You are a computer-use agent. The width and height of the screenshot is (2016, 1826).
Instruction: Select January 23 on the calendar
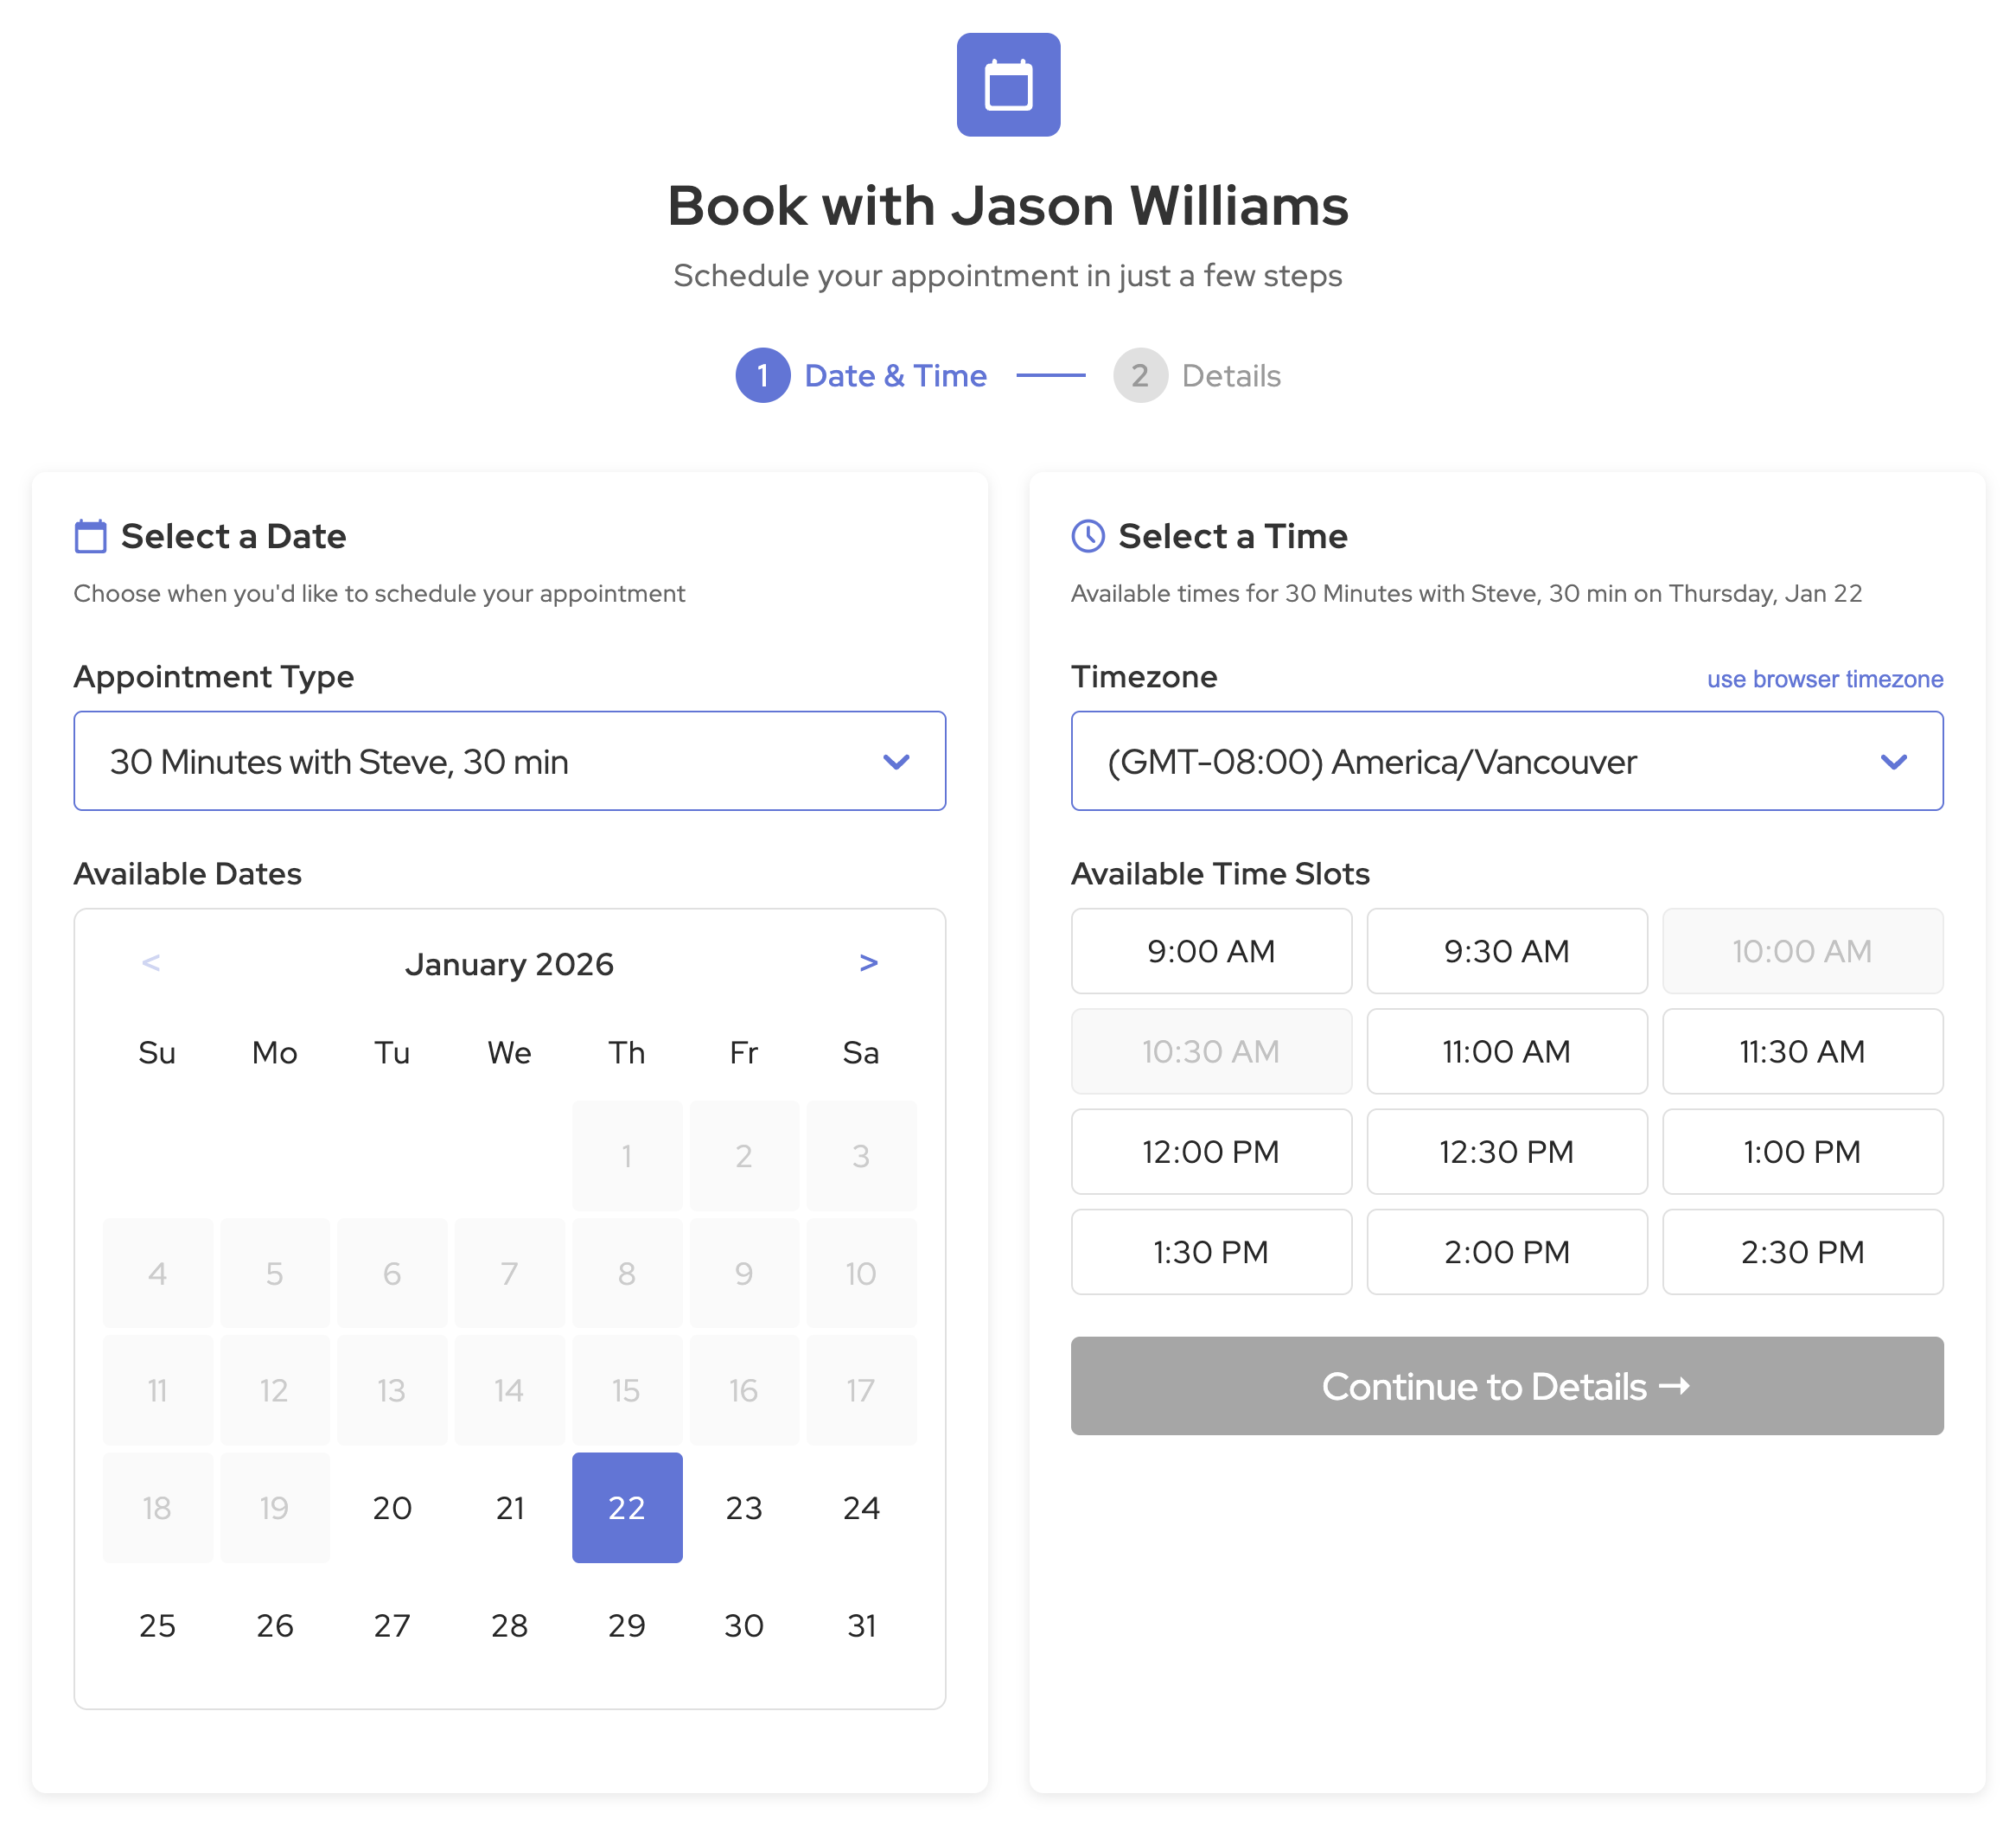pos(743,1507)
